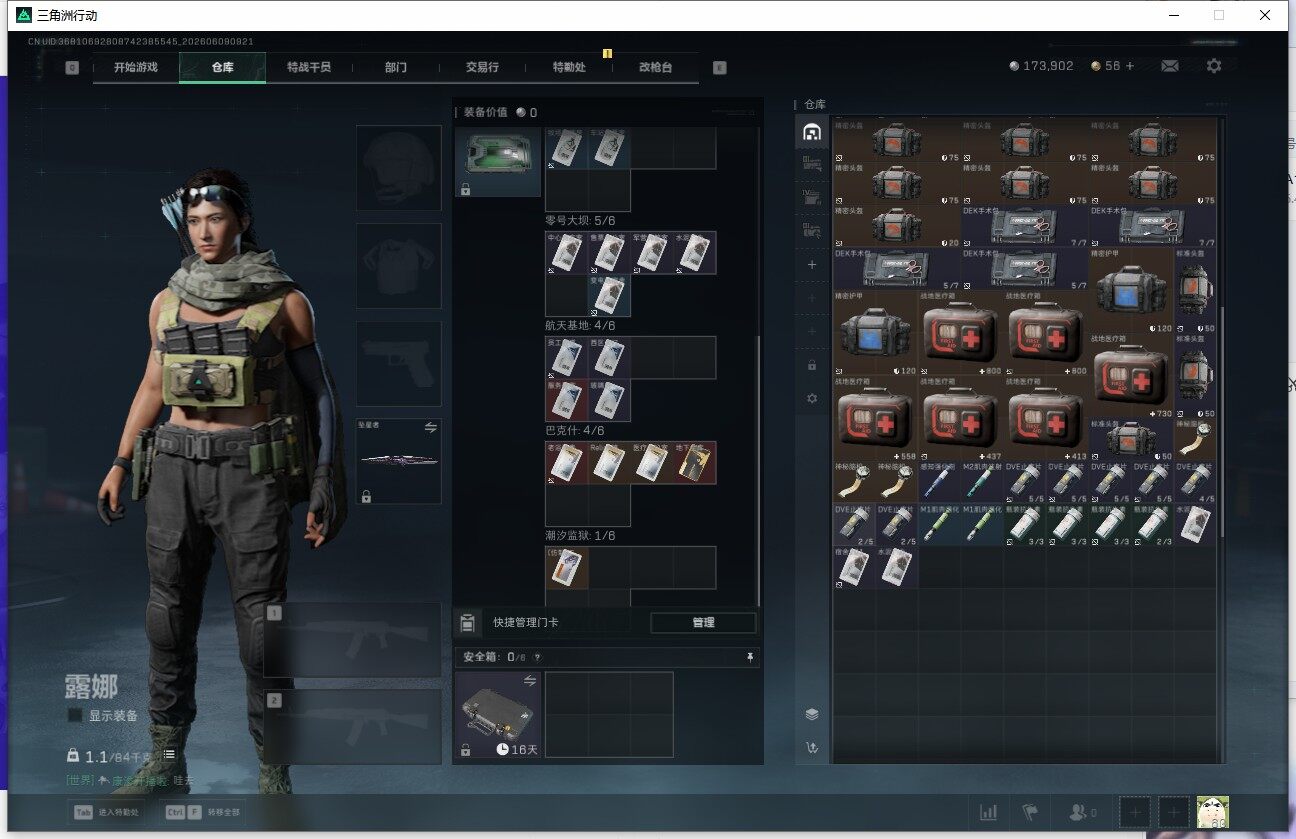Open the settings gear in top bar
The image size is (1296, 839).
tap(1214, 66)
